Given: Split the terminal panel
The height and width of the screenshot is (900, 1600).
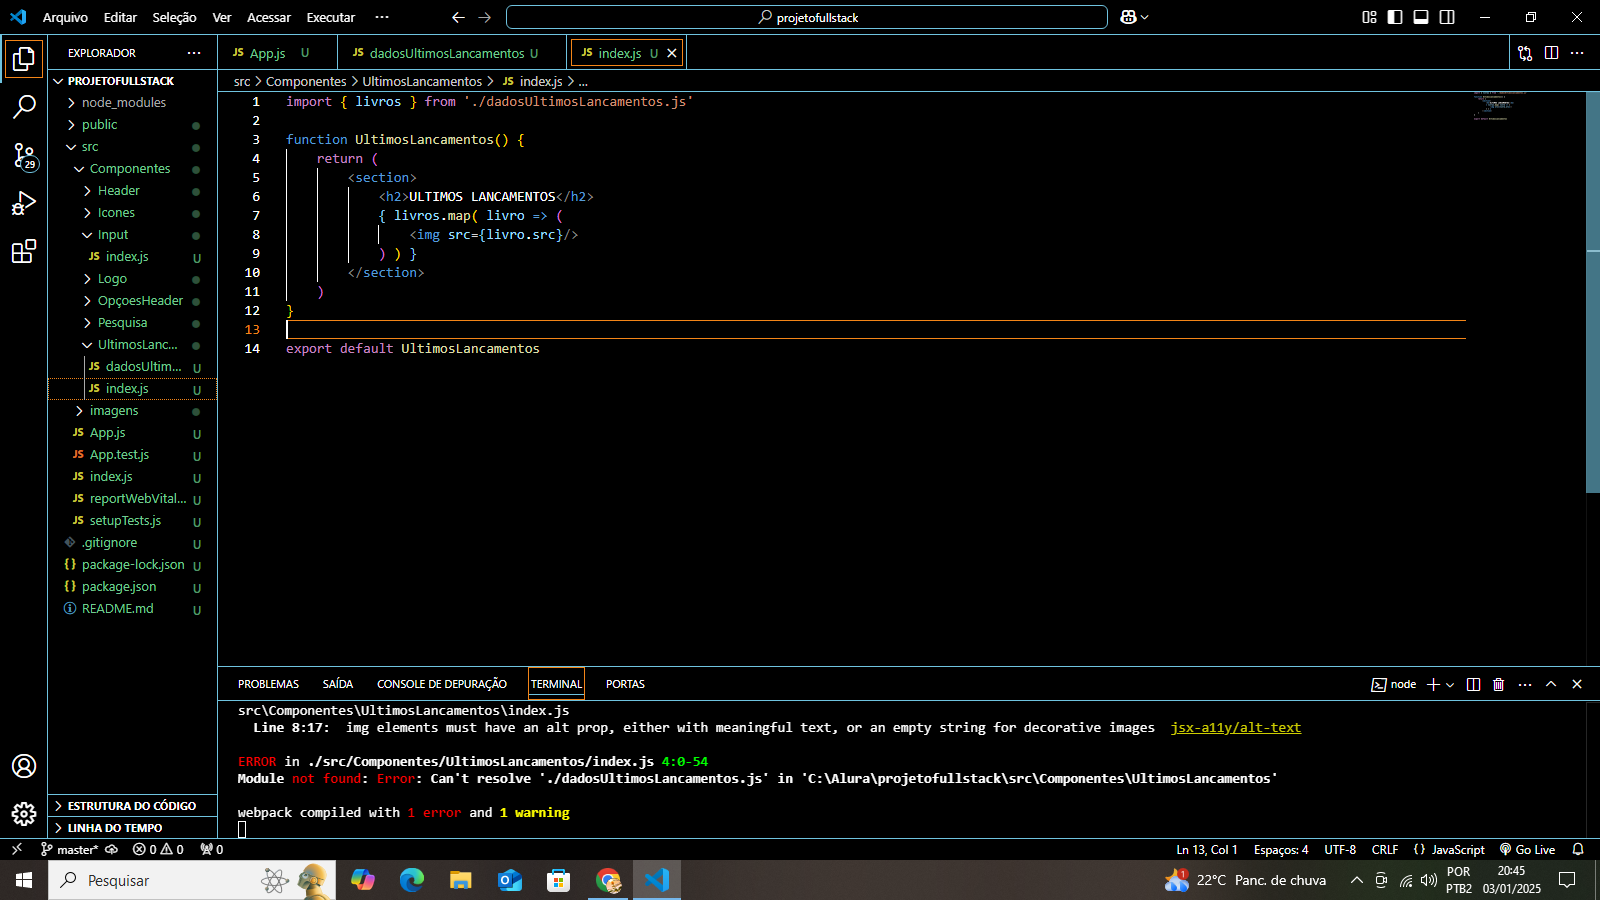Looking at the screenshot, I should tap(1473, 684).
